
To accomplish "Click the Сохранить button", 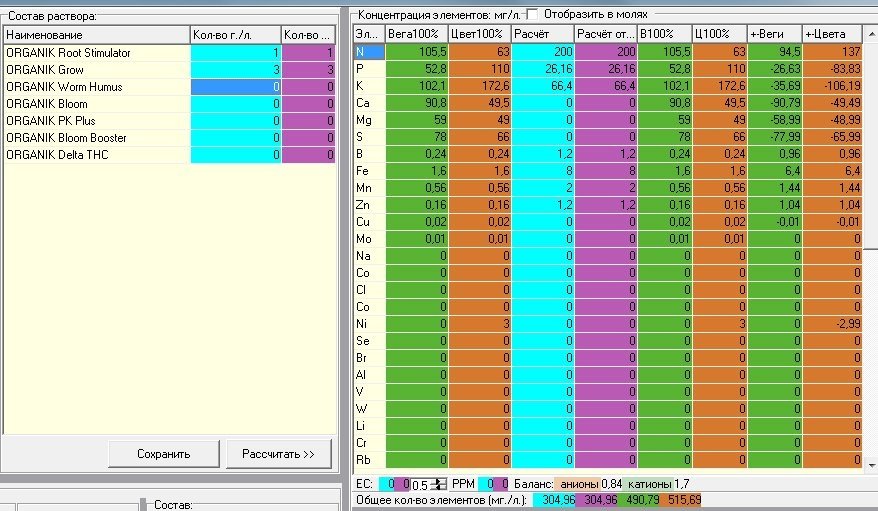I will pos(164,454).
